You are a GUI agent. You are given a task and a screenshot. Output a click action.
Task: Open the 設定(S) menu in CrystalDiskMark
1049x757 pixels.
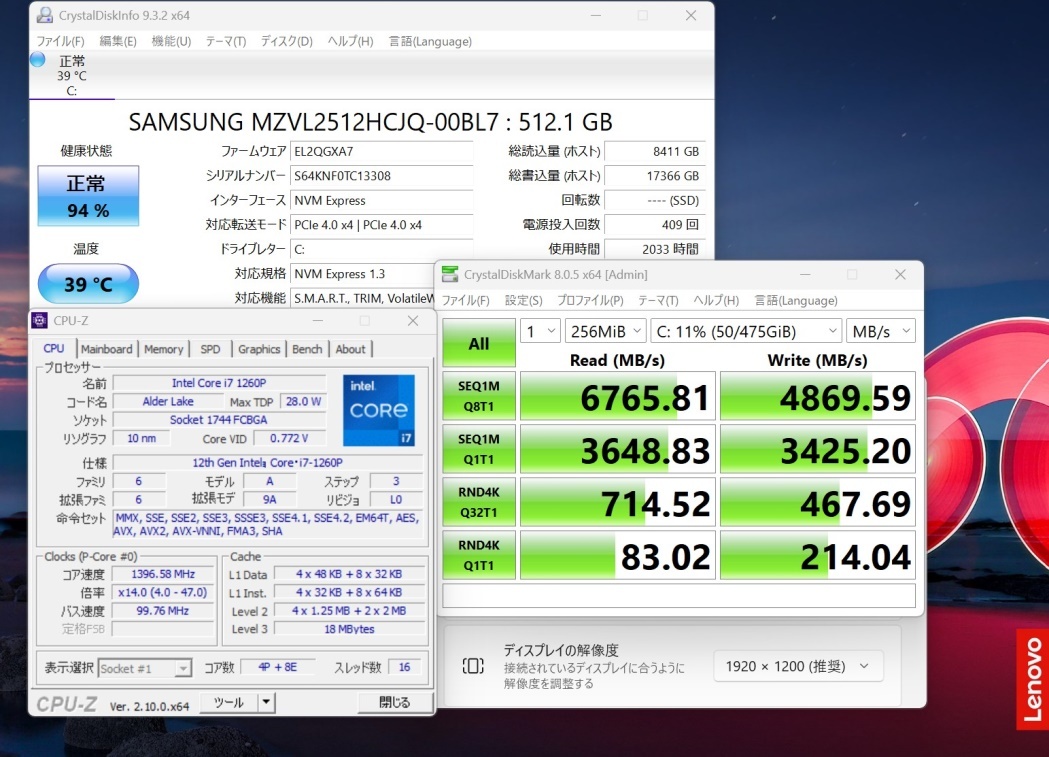(x=523, y=300)
